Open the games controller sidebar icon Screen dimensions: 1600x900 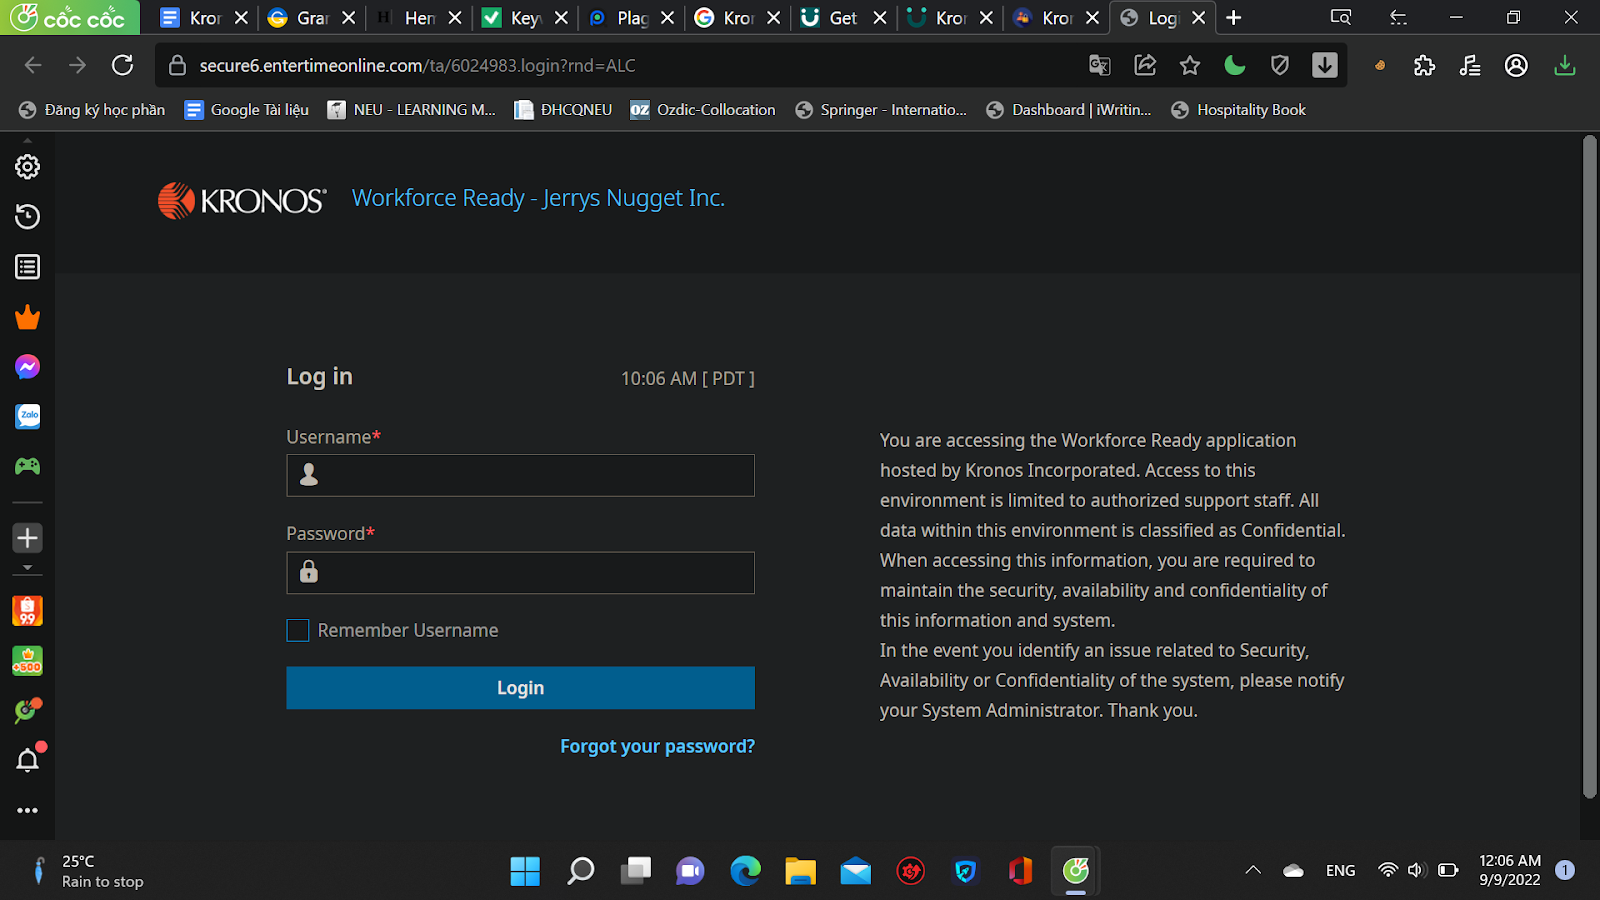pos(28,466)
